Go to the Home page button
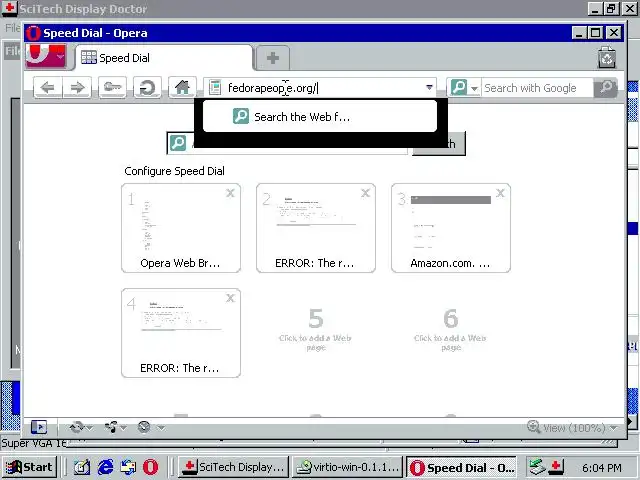The height and width of the screenshot is (480, 640). coord(182,87)
